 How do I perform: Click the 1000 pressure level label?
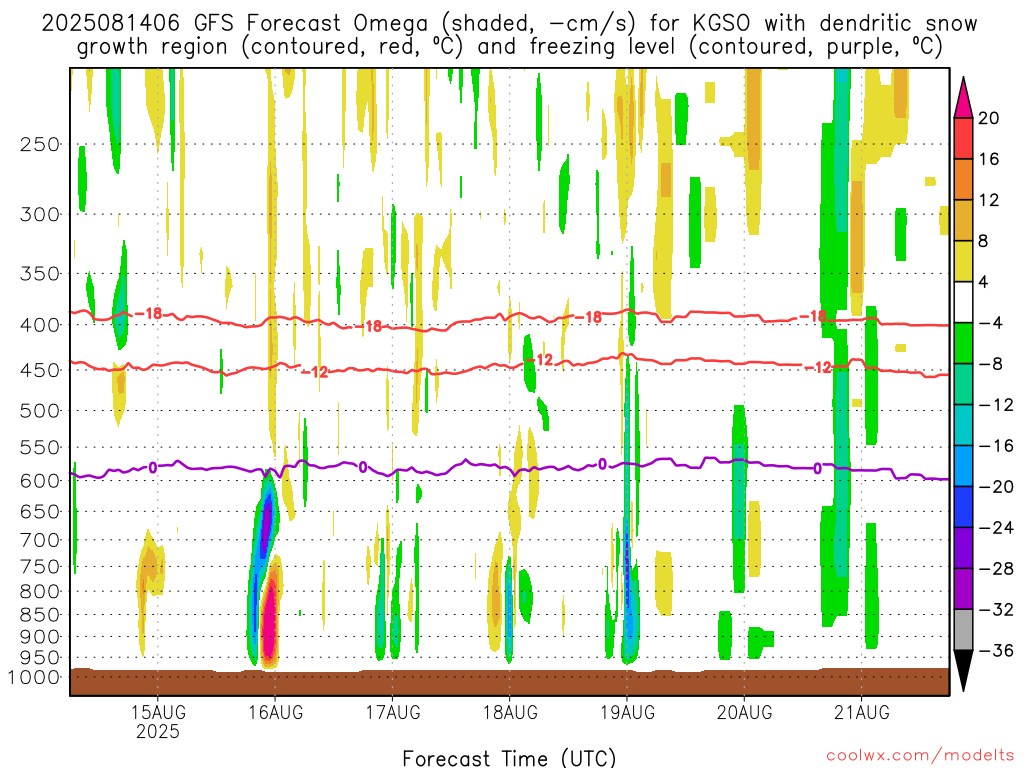click(x=34, y=677)
